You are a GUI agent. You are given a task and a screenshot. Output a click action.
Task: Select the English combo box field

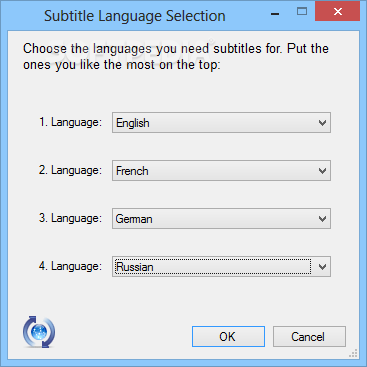(221, 123)
